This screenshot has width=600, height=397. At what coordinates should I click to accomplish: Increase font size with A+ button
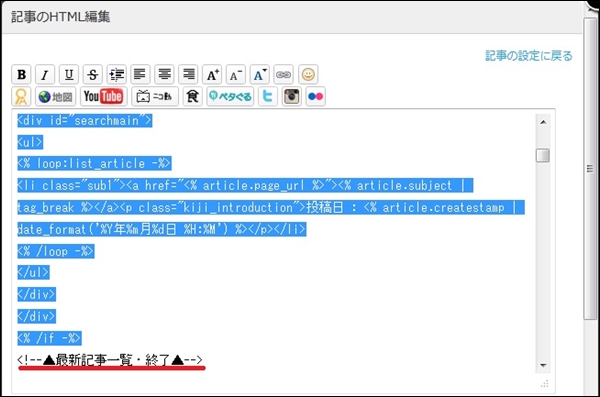[x=212, y=74]
